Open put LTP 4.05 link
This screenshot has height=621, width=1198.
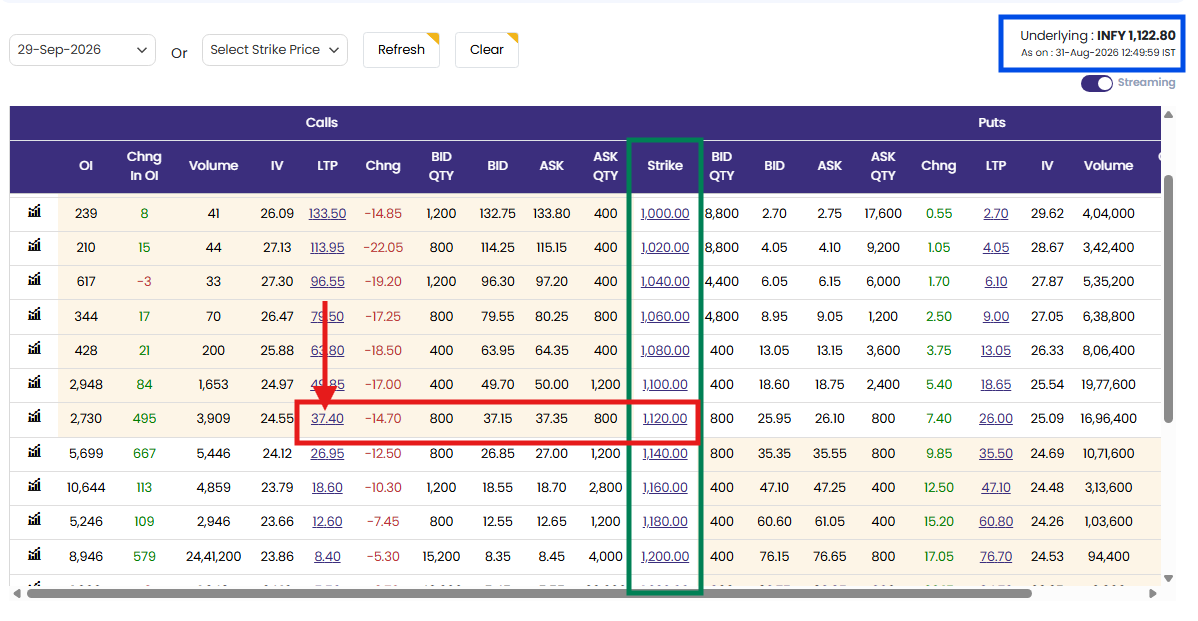[x=996, y=247]
